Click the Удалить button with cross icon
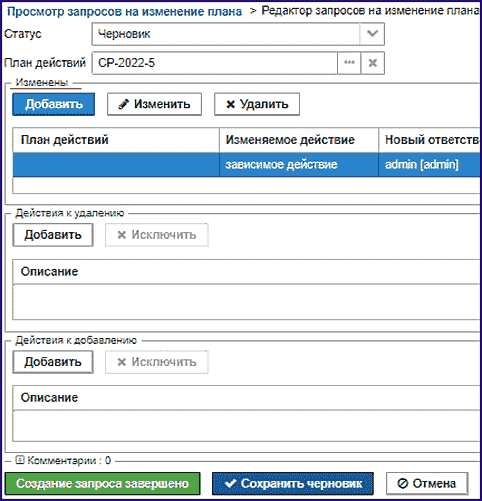The image size is (482, 501). (x=257, y=104)
